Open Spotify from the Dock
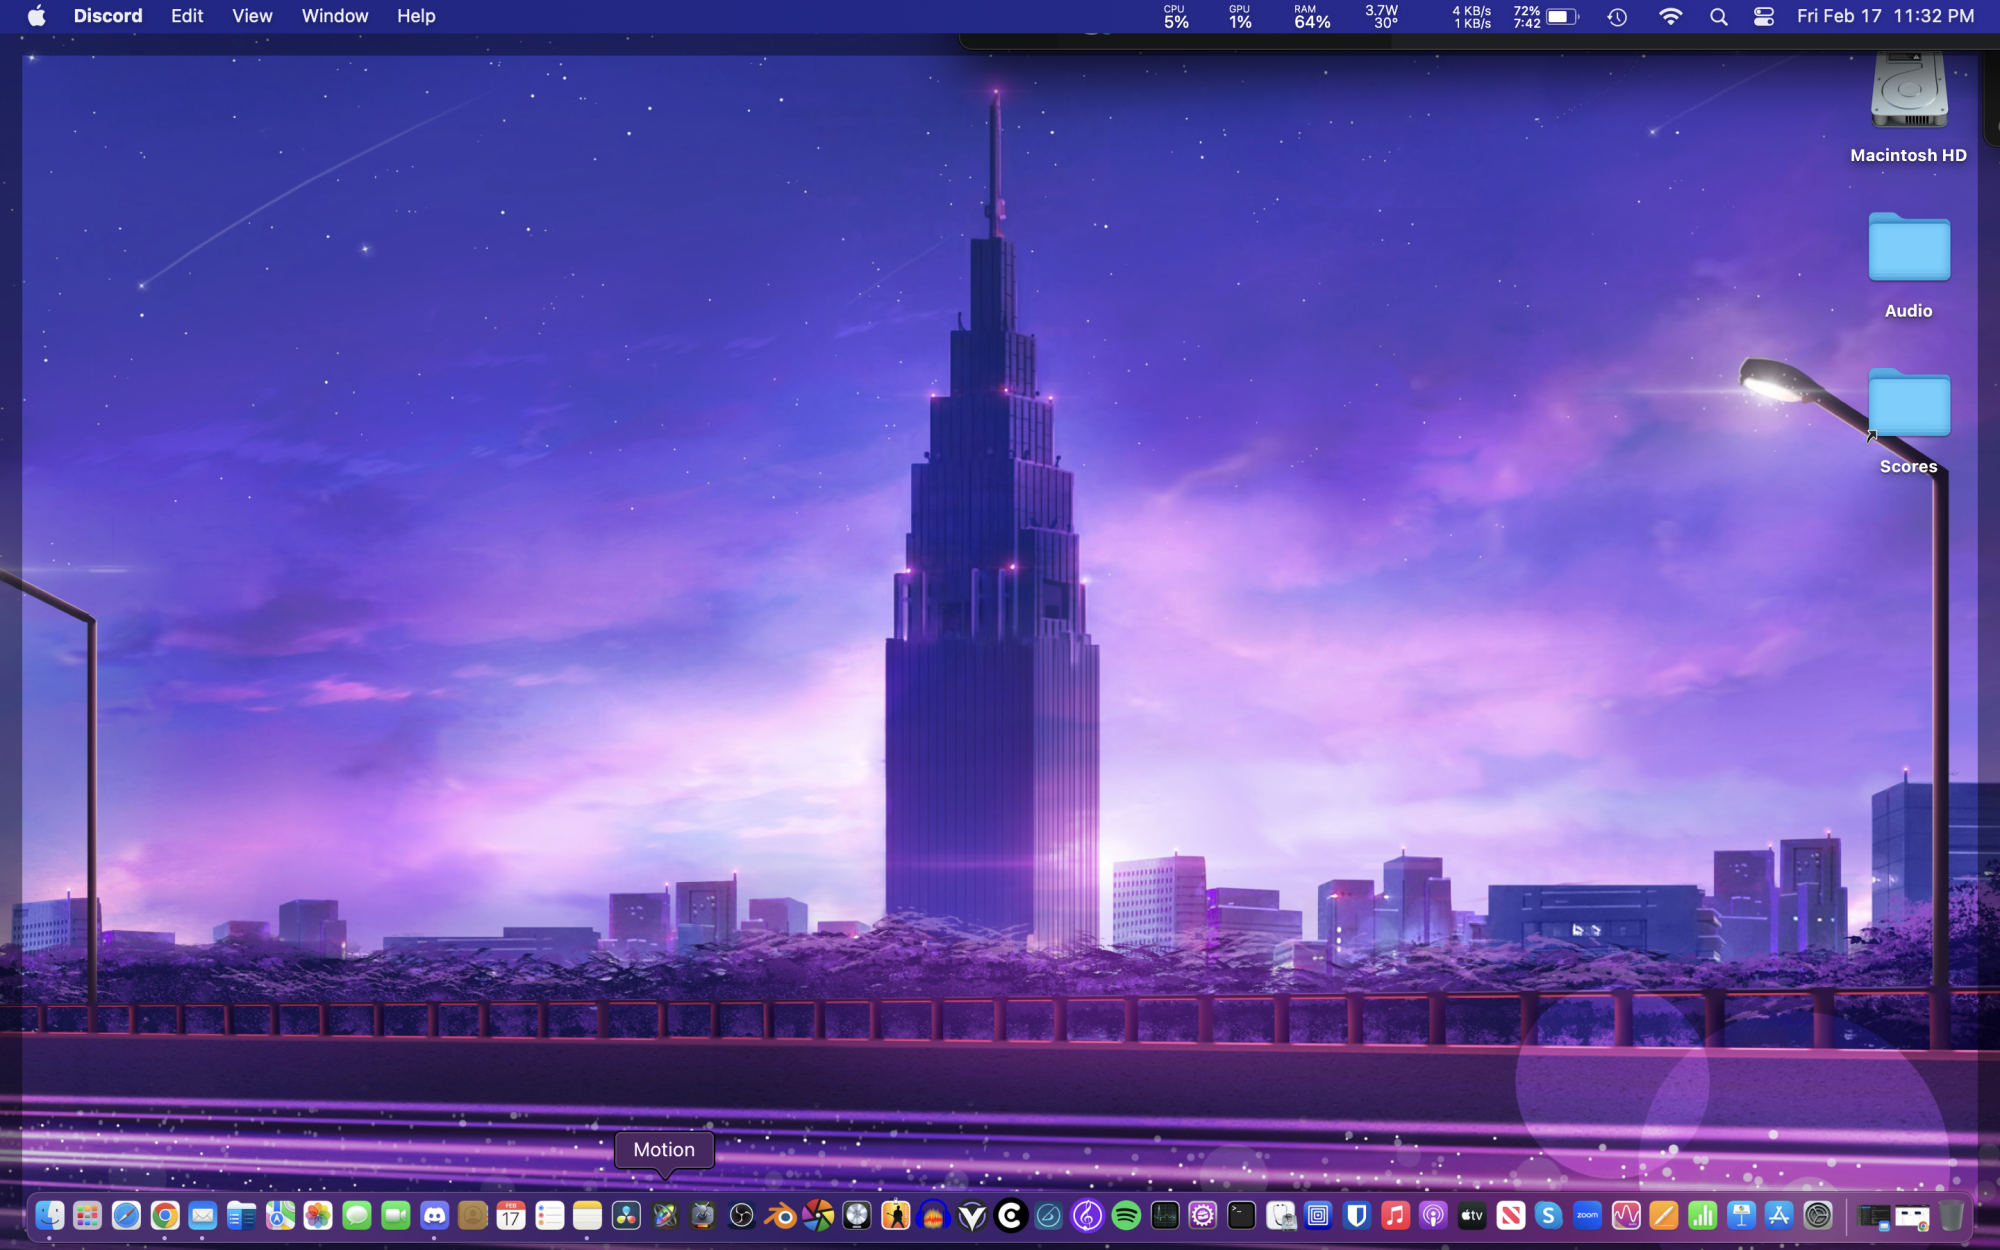2000x1250 pixels. (1126, 1215)
